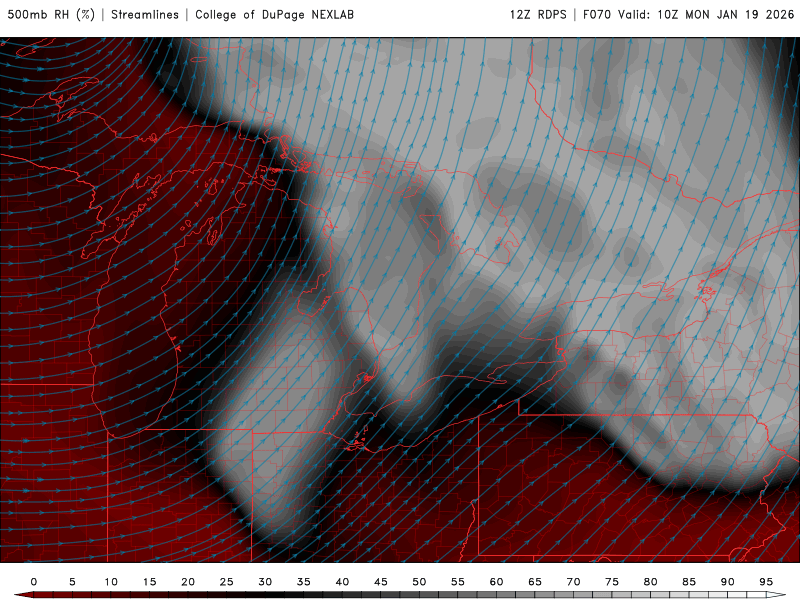Screen dimensions: 800x600
Task: Click the "35" label on the color scale
Action: click(x=304, y=582)
